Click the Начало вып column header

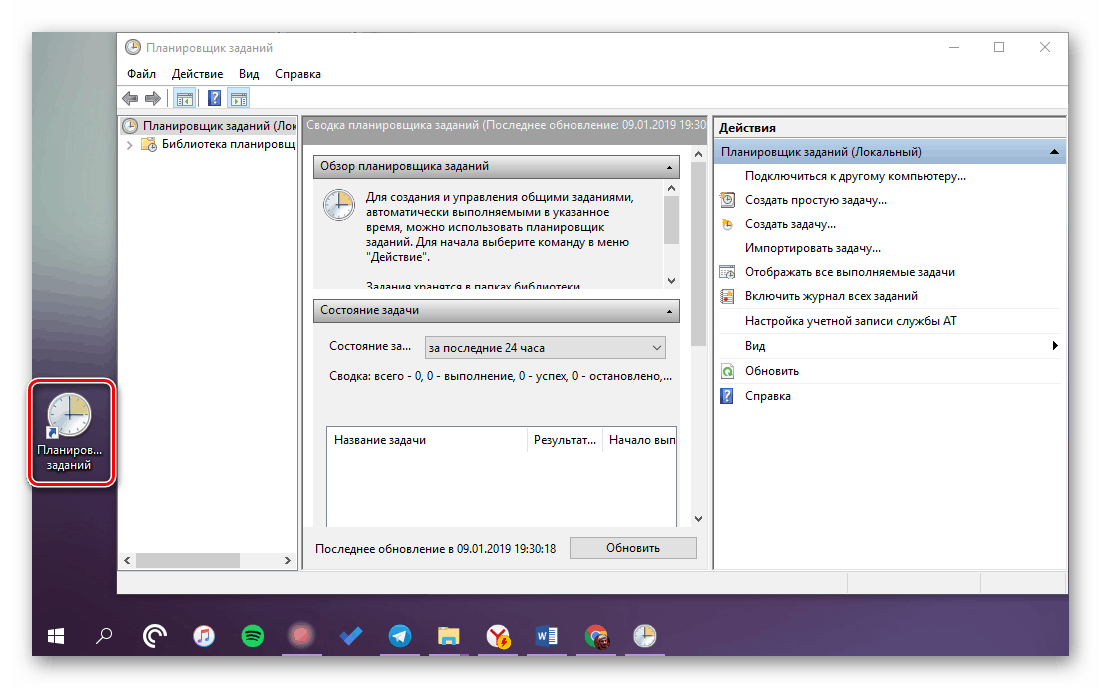pos(640,440)
